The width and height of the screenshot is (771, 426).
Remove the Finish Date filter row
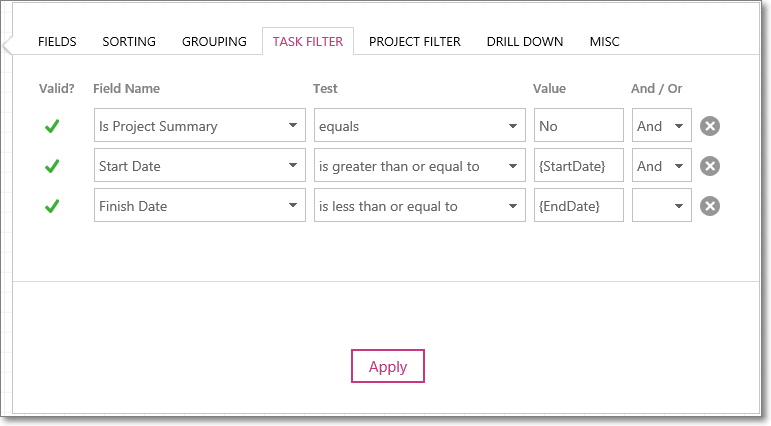[710, 206]
